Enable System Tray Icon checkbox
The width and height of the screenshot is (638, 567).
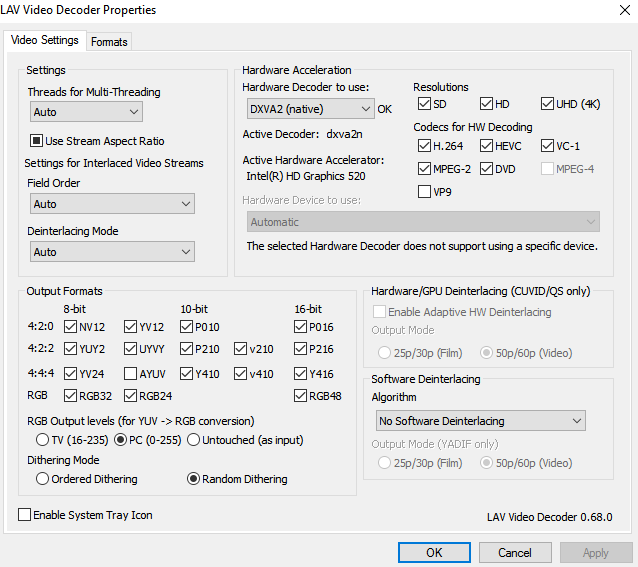click(x=25, y=515)
